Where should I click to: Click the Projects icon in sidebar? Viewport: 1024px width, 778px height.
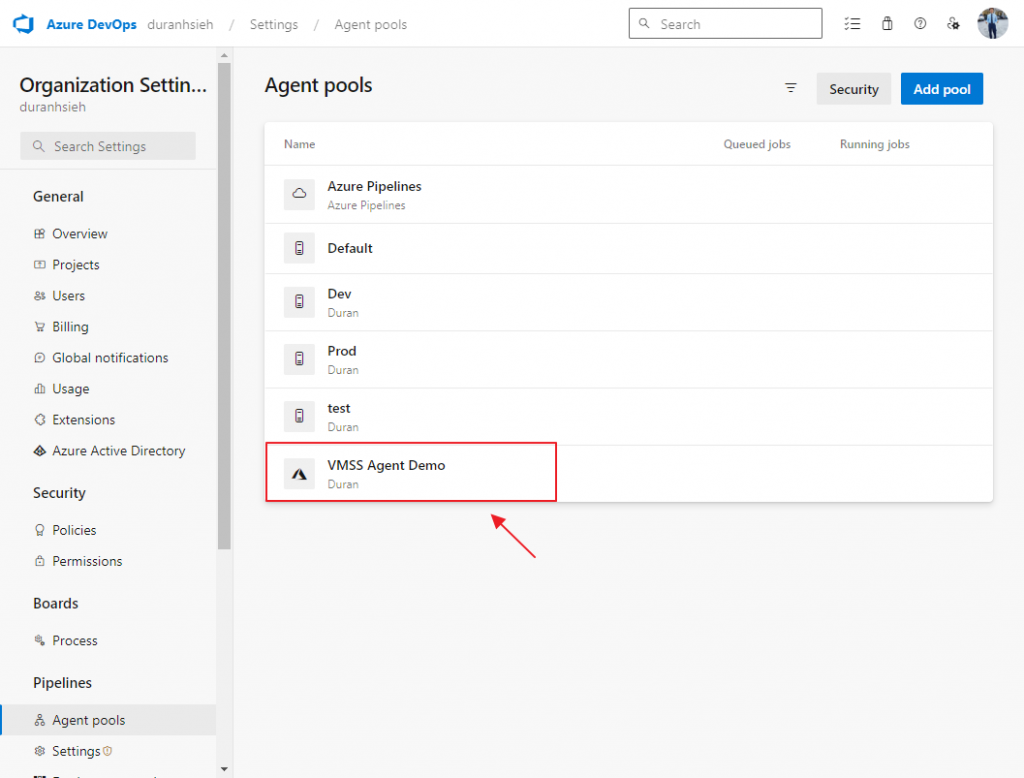(40, 265)
